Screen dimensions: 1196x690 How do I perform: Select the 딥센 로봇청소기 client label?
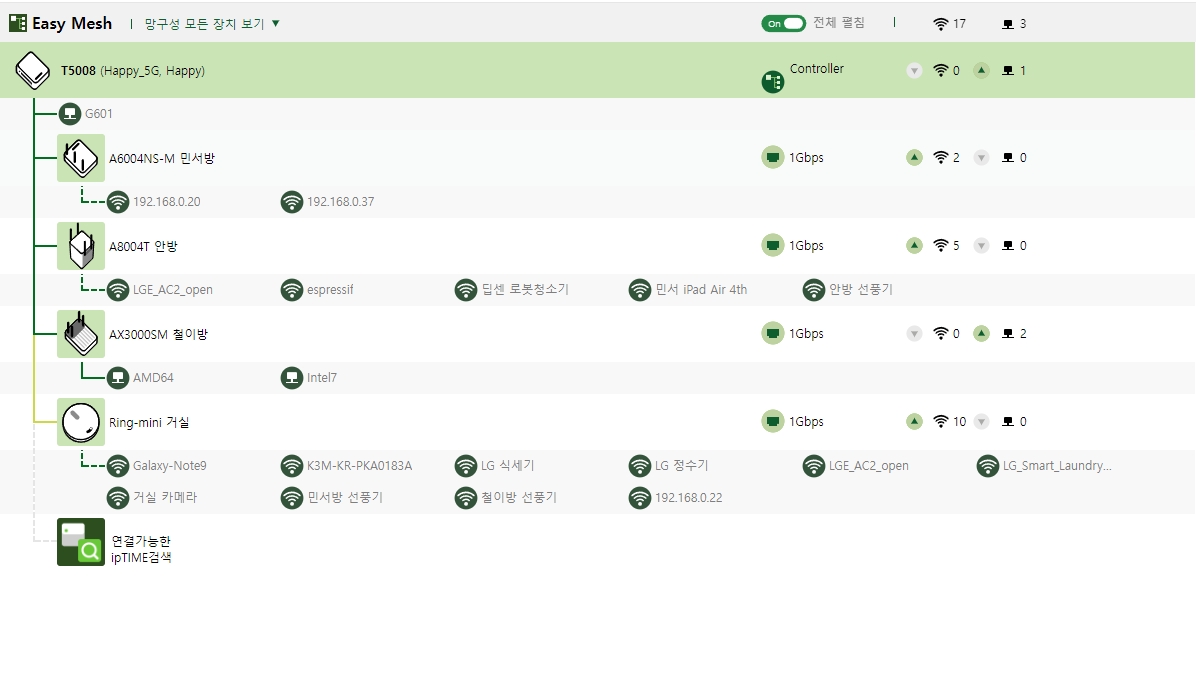(x=525, y=290)
